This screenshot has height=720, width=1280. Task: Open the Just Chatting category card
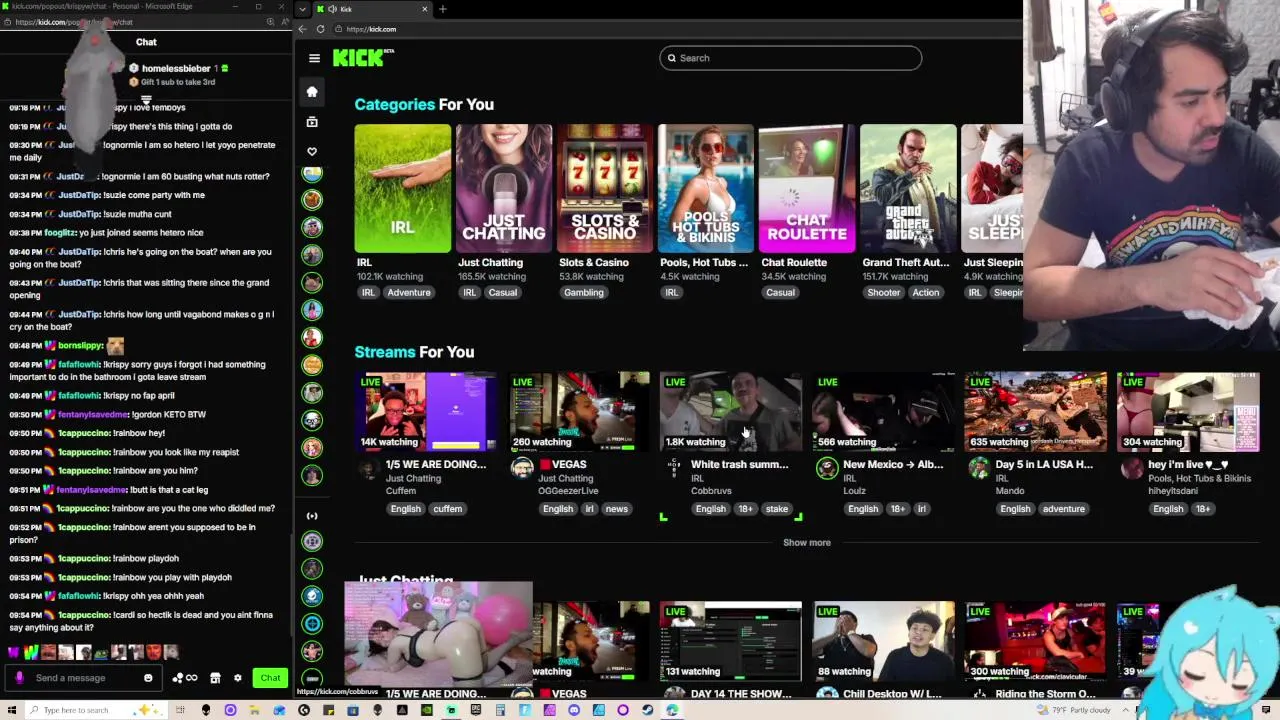pyautogui.click(x=503, y=188)
